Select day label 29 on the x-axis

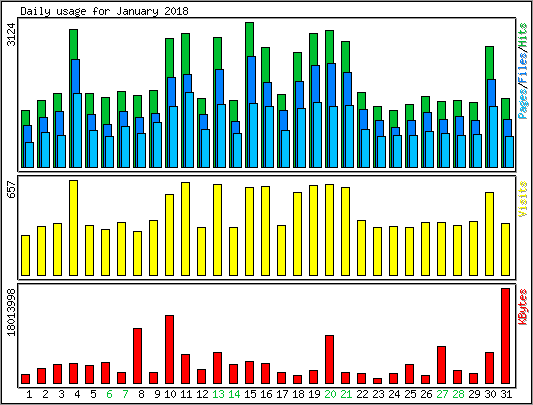click(x=474, y=394)
